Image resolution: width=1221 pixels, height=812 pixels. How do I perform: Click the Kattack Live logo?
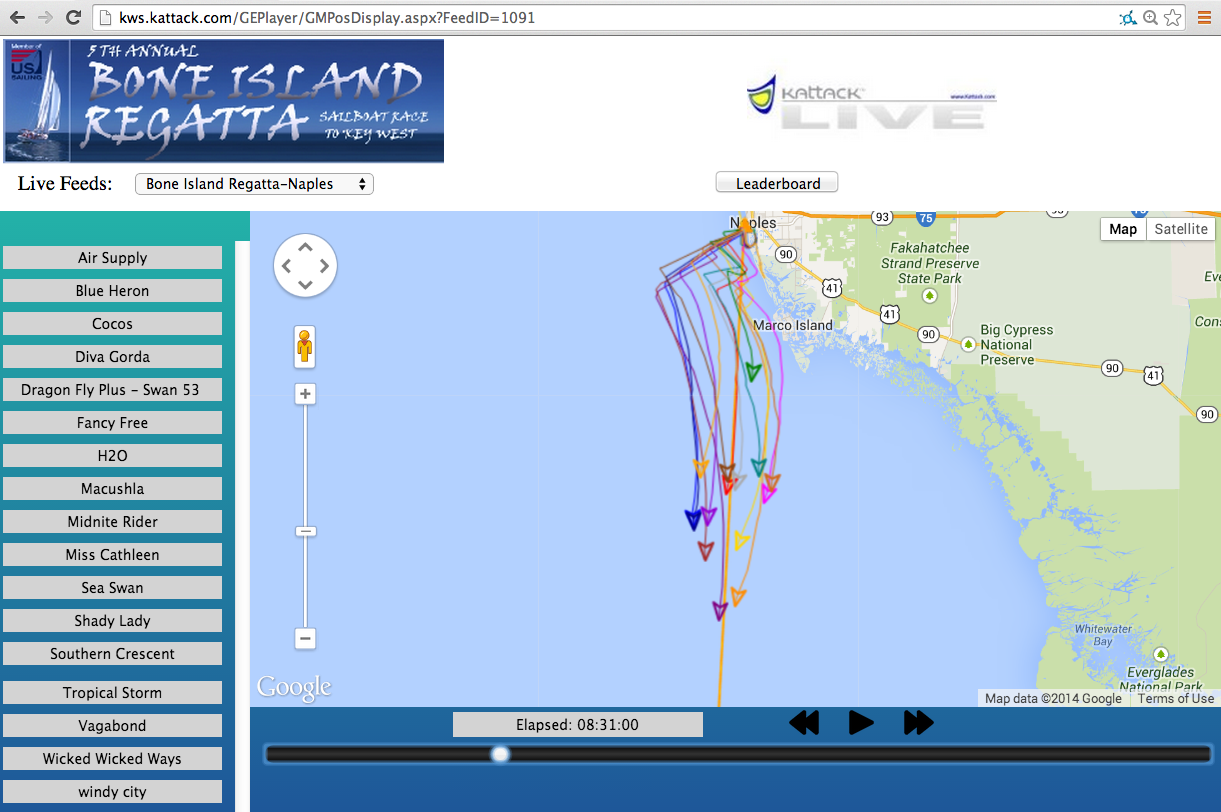871,101
